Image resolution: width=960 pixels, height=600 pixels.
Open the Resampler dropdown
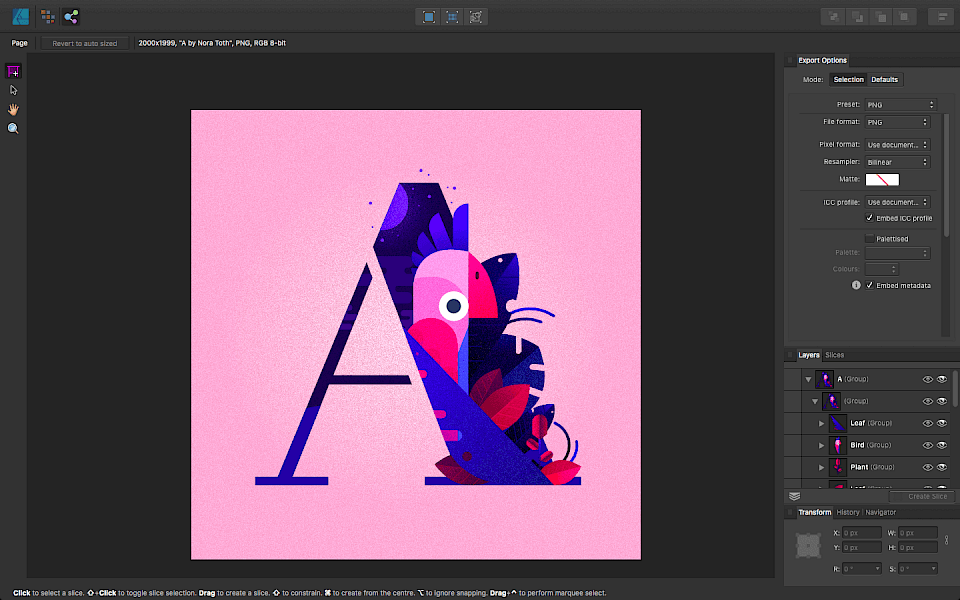pos(898,162)
